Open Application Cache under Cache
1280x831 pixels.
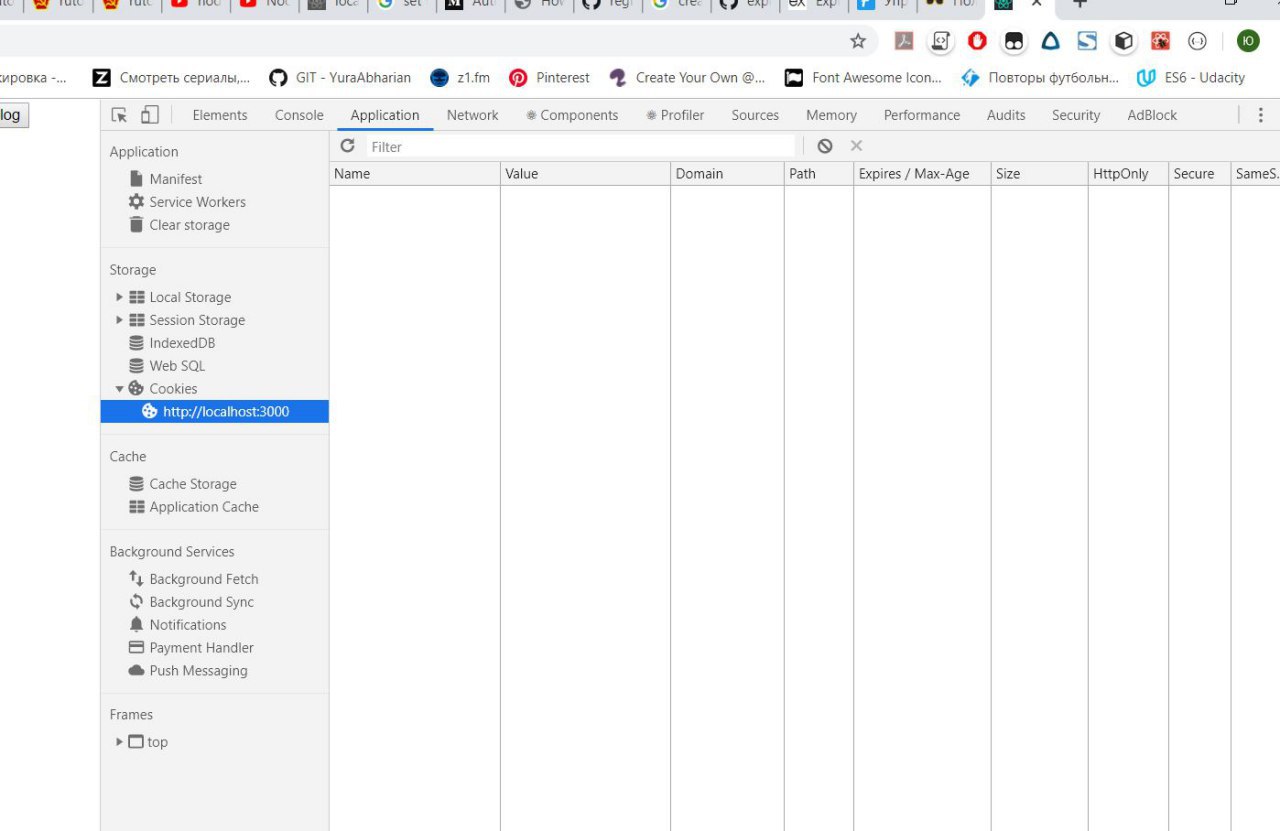[x=193, y=507]
